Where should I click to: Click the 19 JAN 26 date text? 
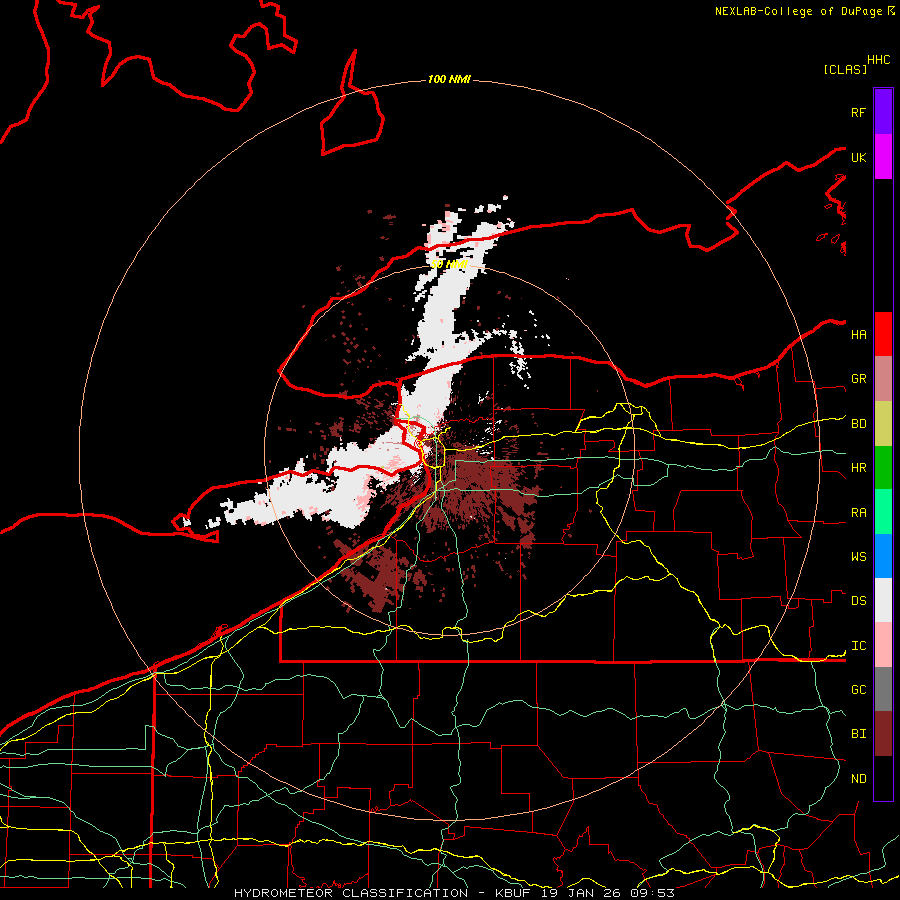[582, 893]
